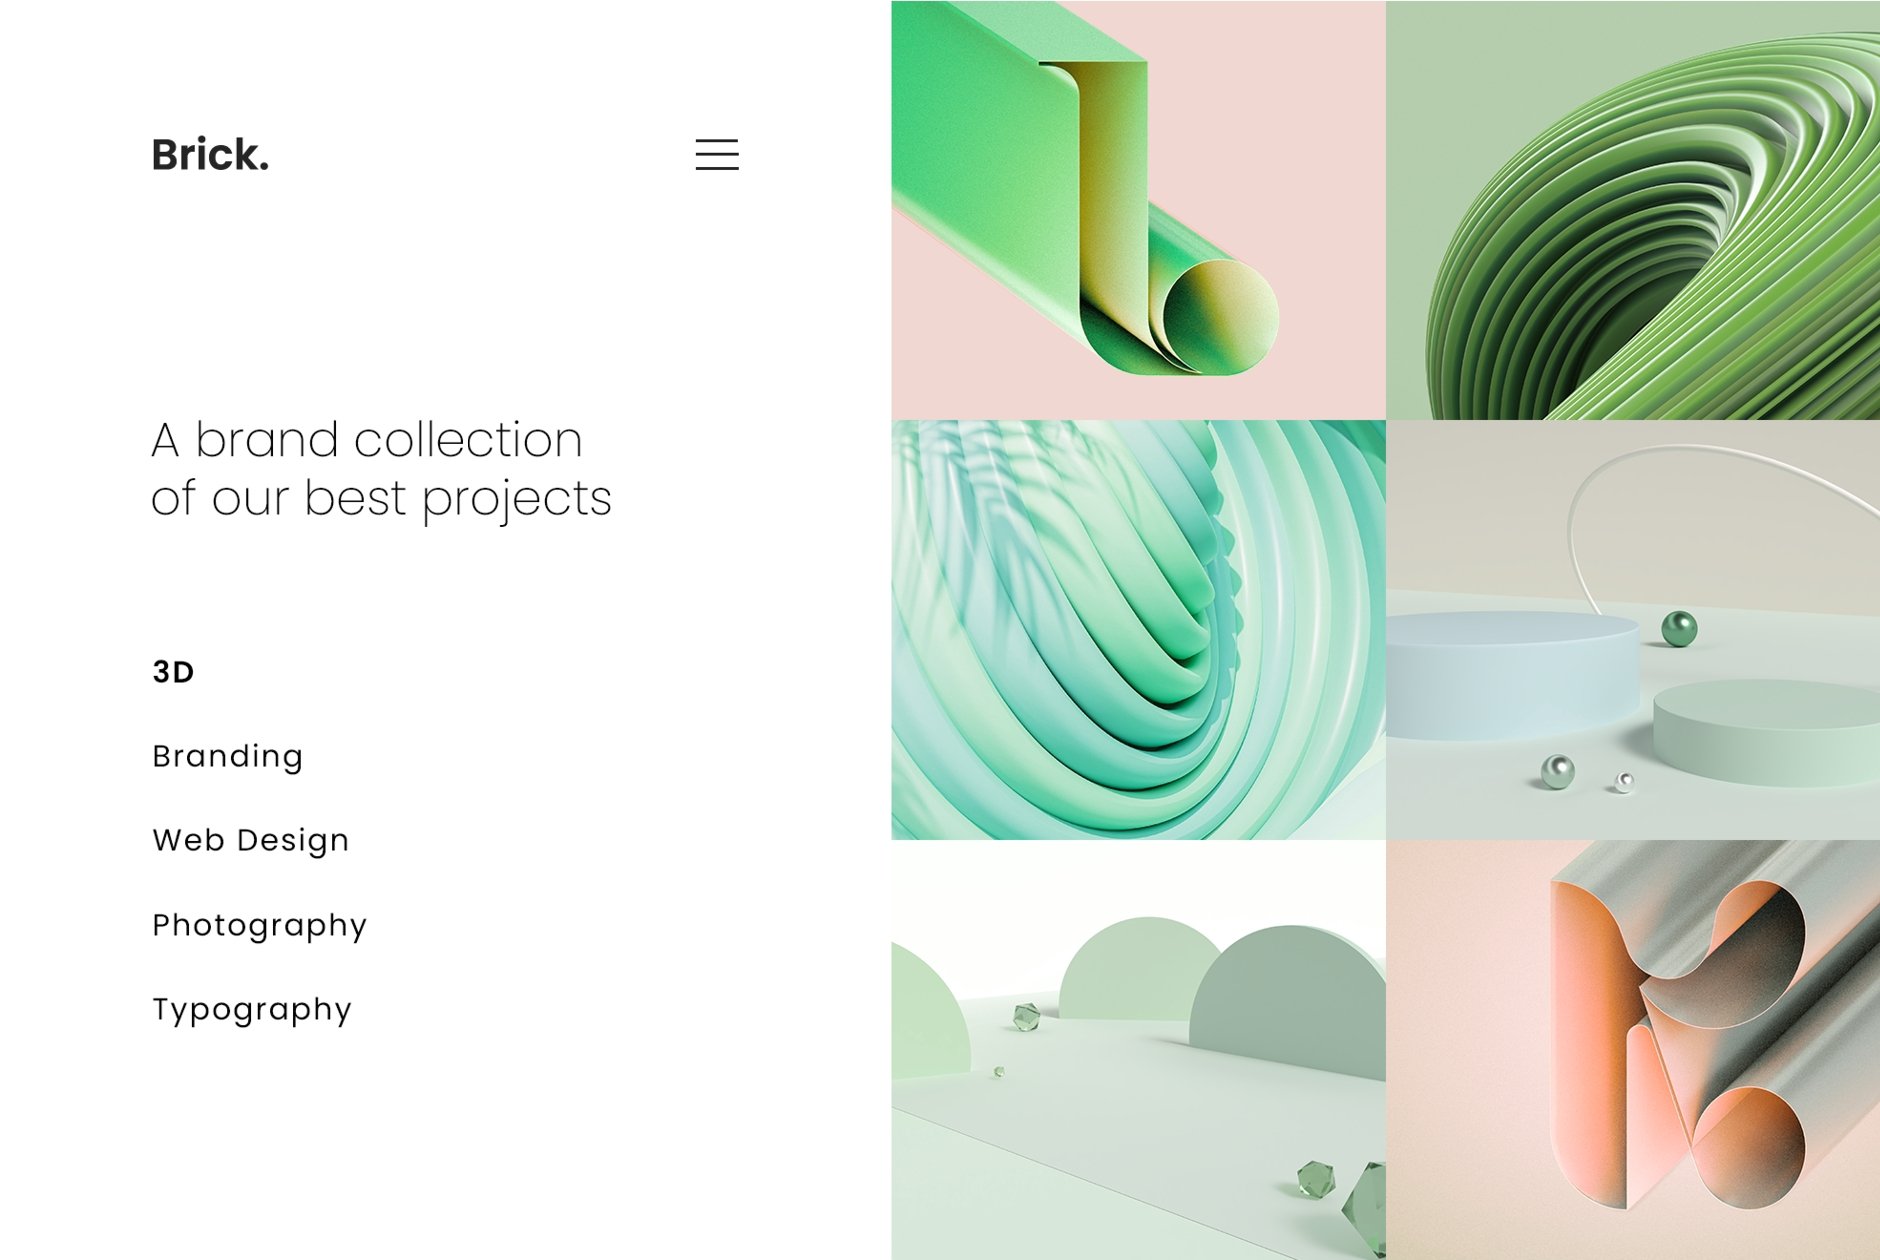The width and height of the screenshot is (1880, 1260).
Task: Select the Typography category
Action: tap(251, 1009)
